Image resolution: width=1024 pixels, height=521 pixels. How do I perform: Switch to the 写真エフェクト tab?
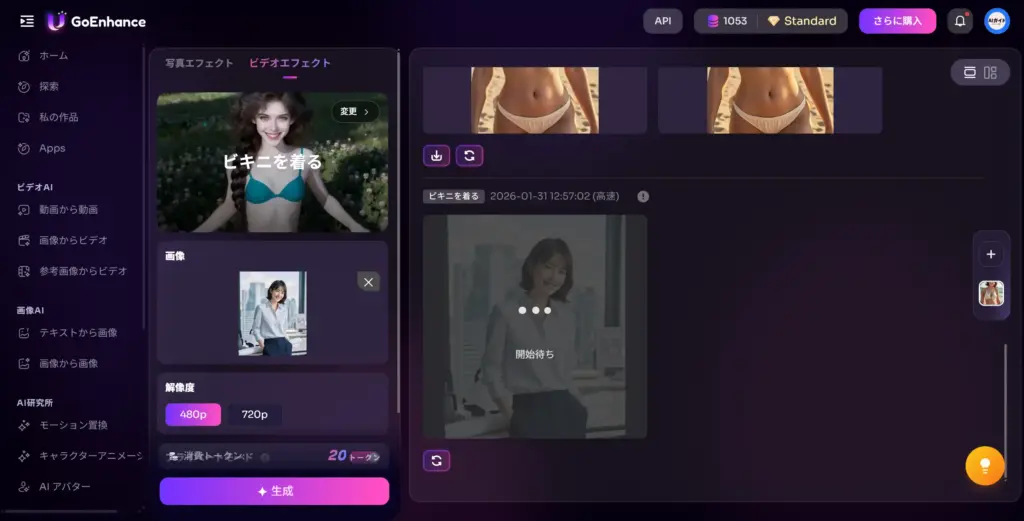[x=199, y=63]
